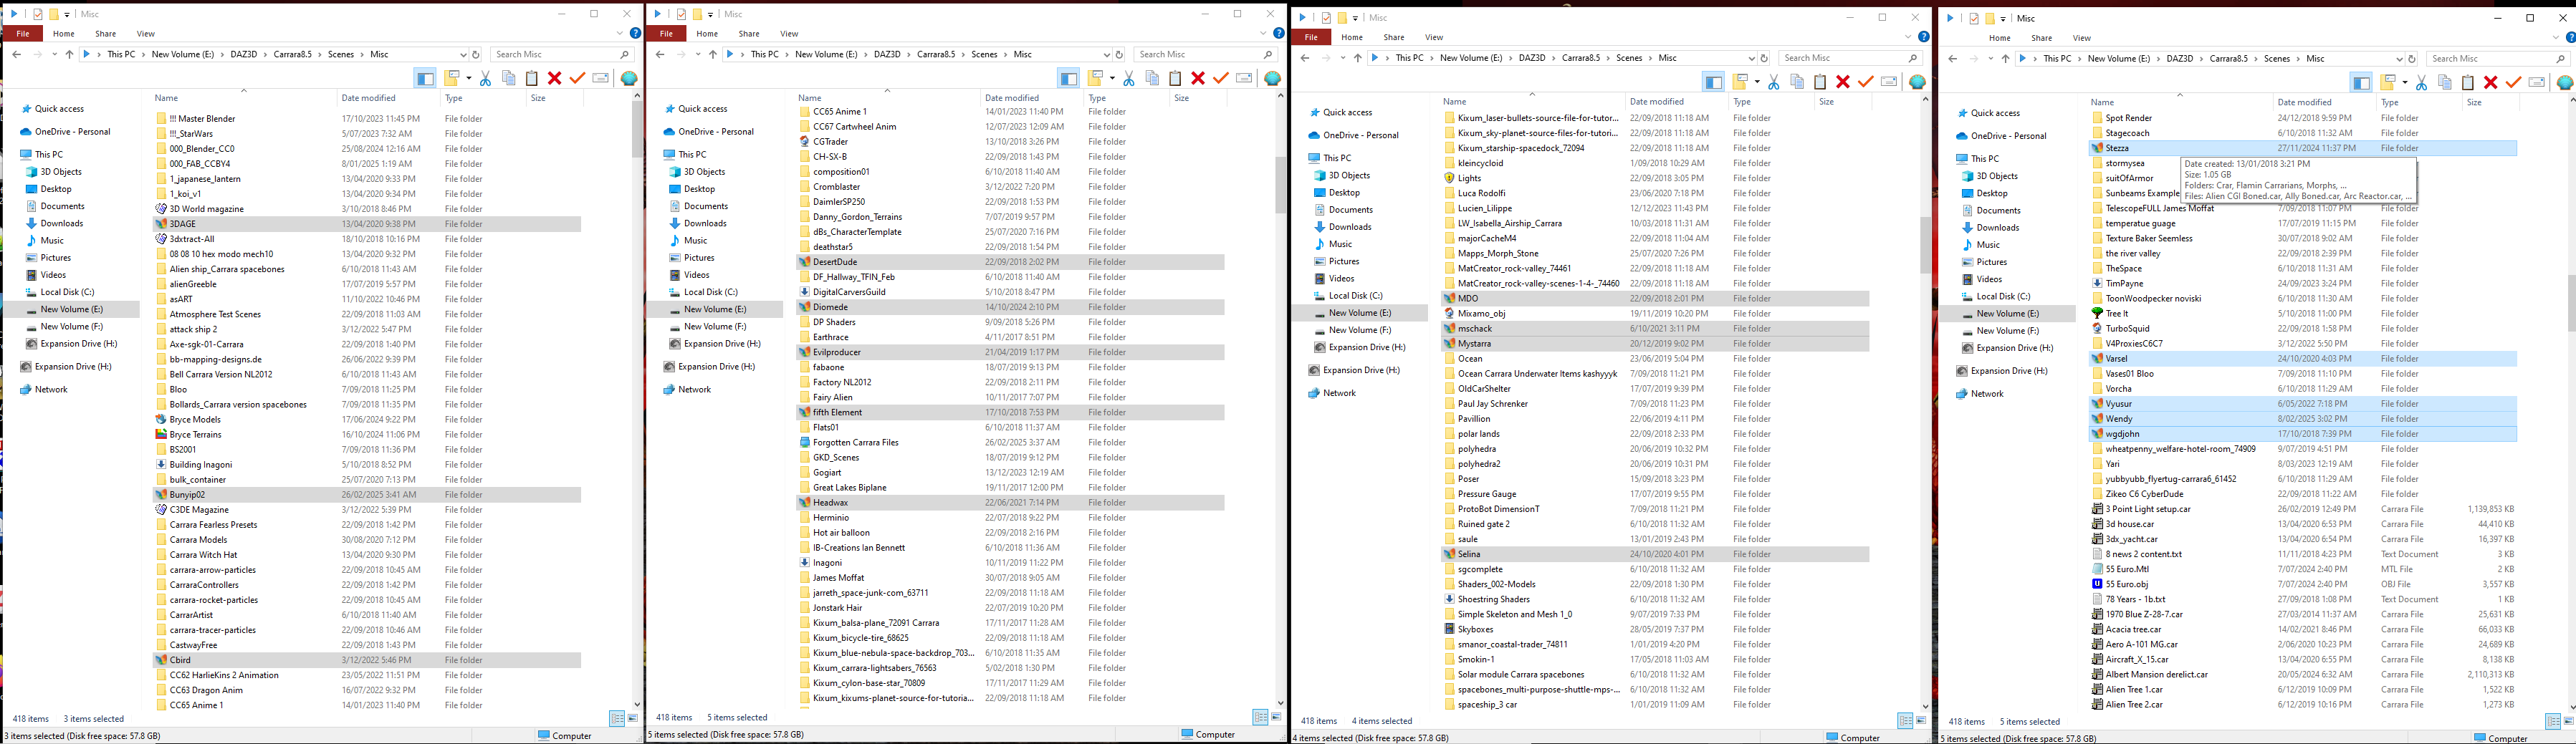Open the Share tab in second window
The height and width of the screenshot is (744, 2576).
pyautogui.click(x=749, y=33)
